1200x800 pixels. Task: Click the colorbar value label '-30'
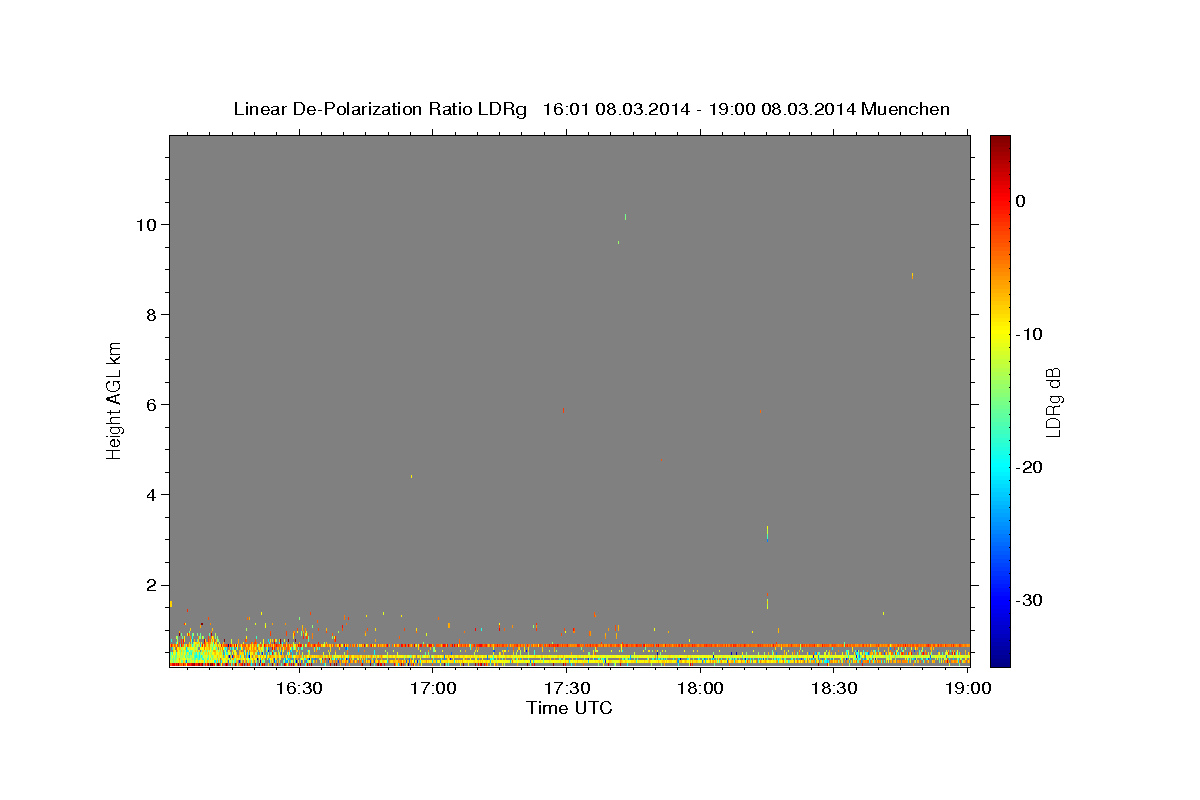click(1030, 601)
